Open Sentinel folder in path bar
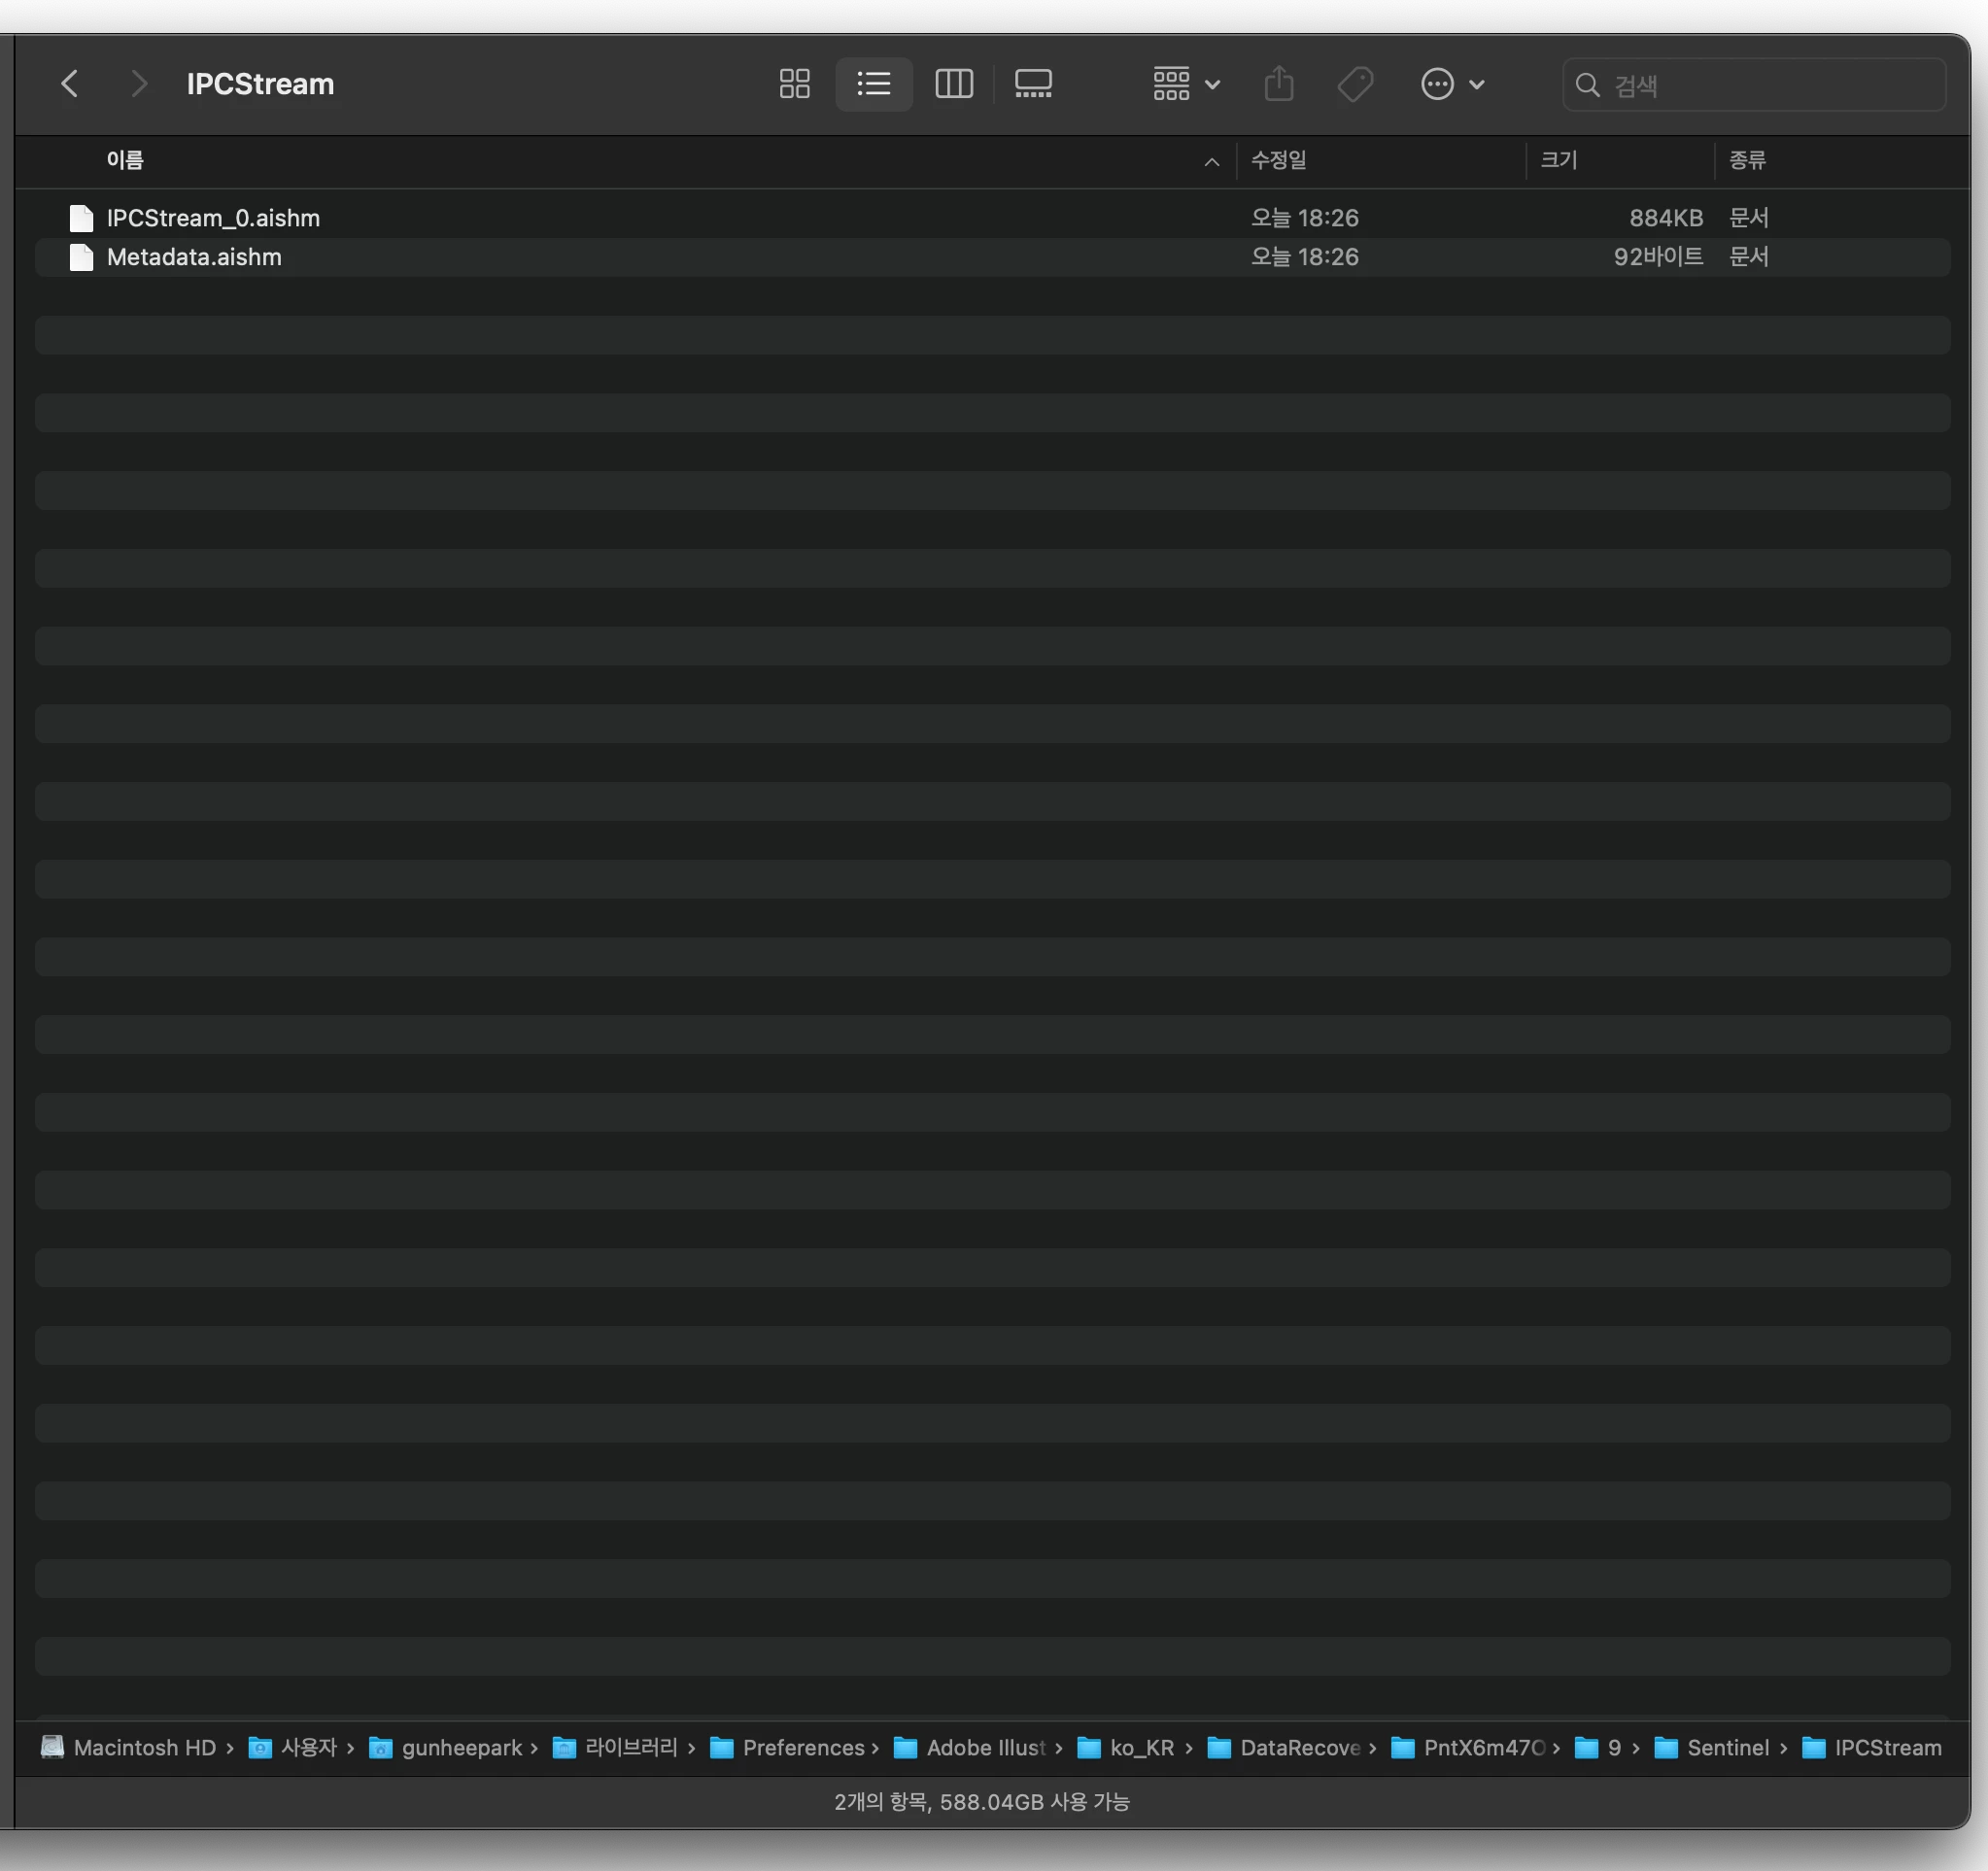The width and height of the screenshot is (1988, 1871). [x=1726, y=1747]
